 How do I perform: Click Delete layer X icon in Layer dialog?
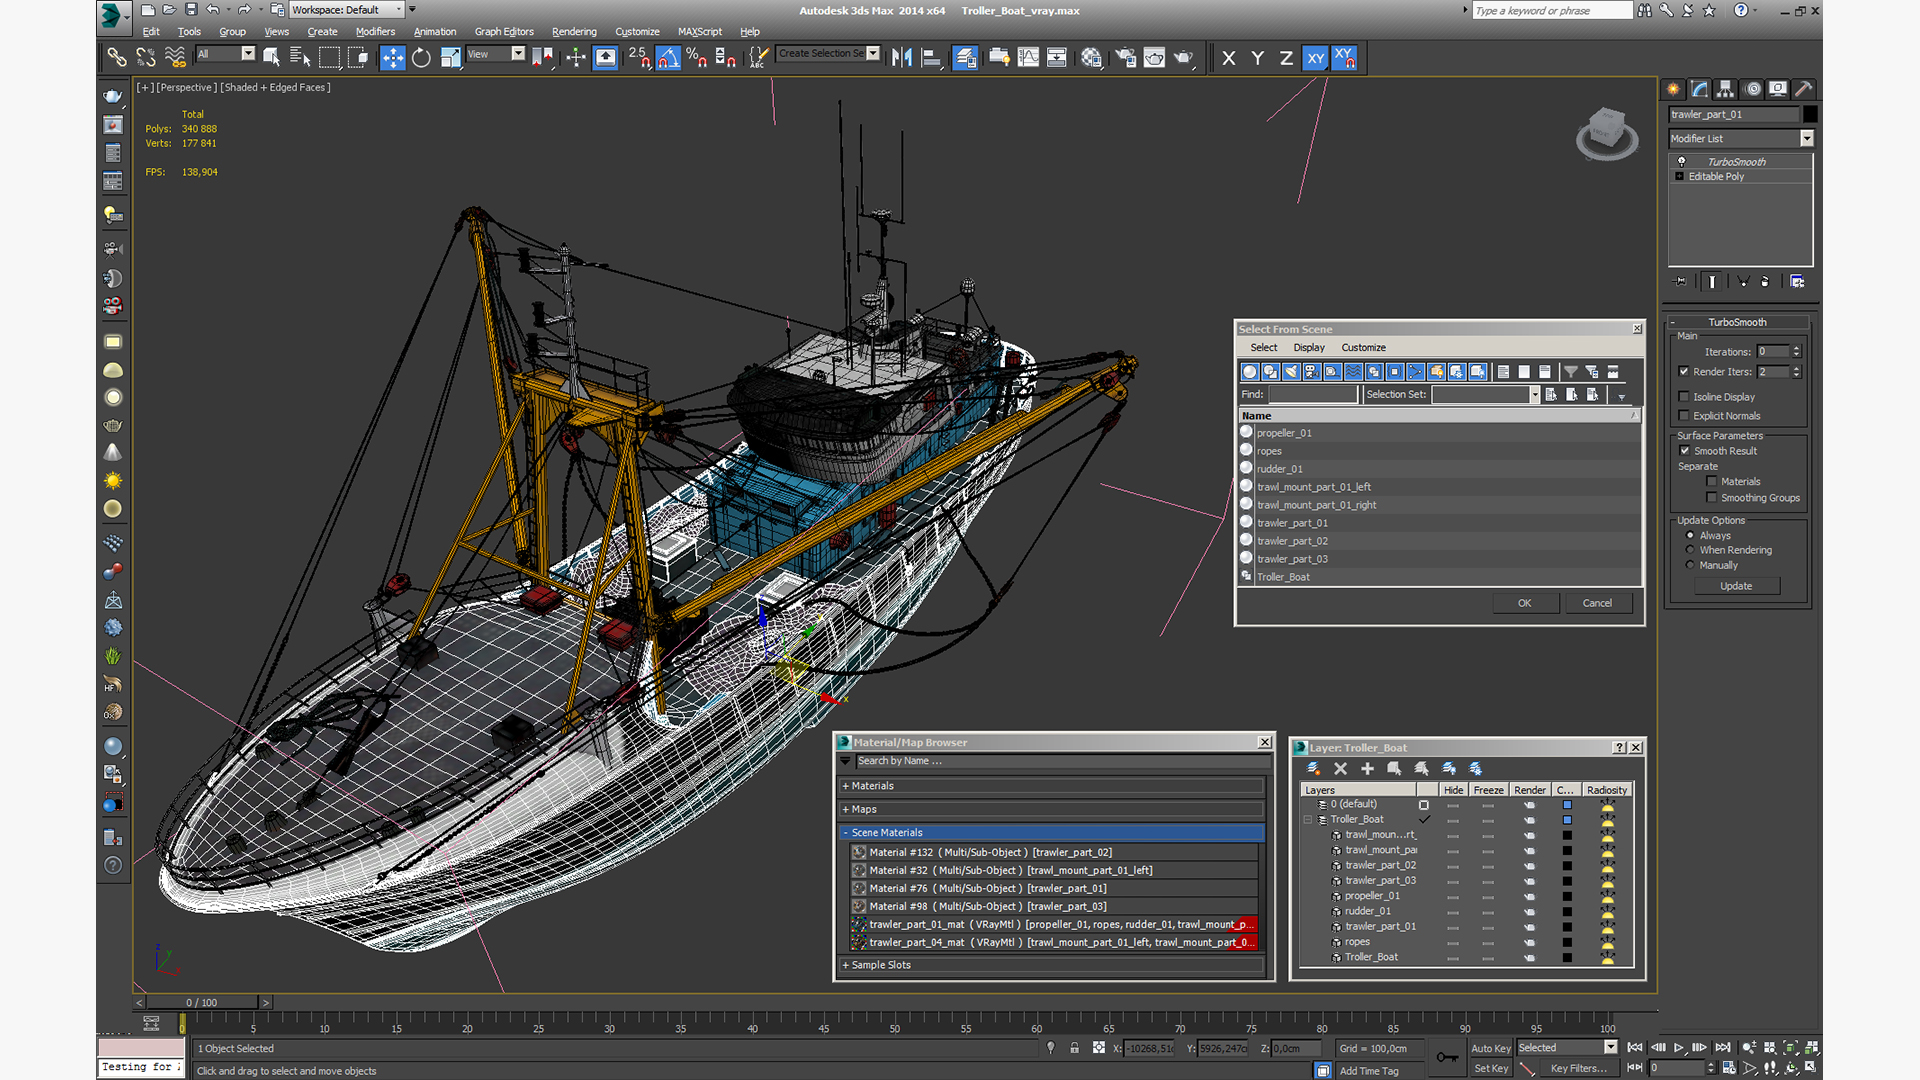coord(1340,768)
